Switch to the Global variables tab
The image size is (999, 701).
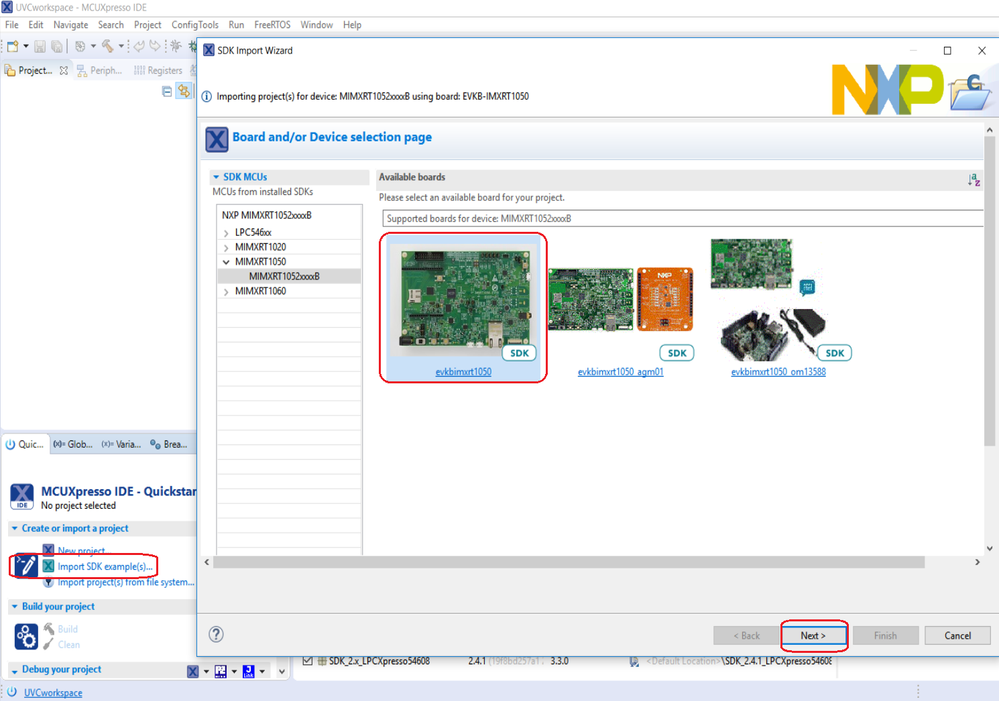click(x=73, y=444)
